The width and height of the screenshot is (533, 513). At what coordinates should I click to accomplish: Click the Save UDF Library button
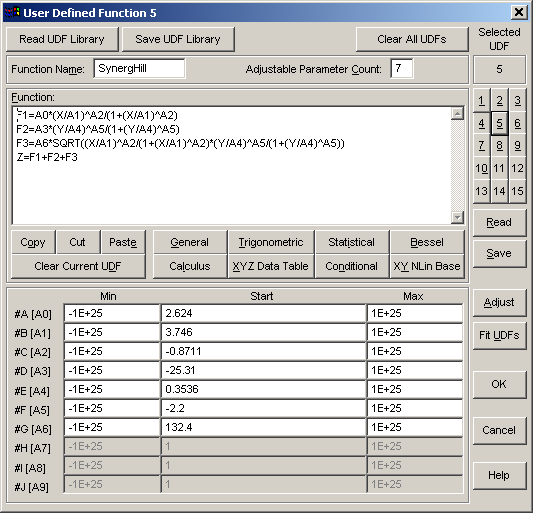tap(178, 39)
